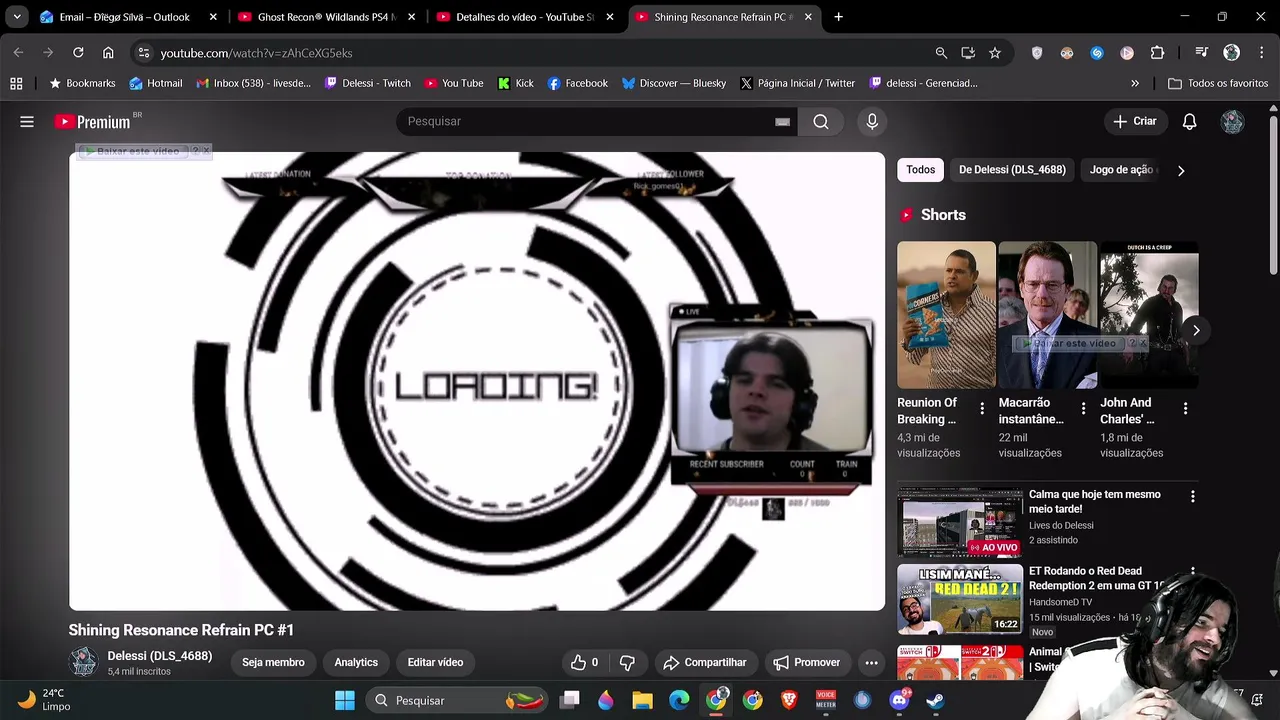Open the YouTube guide hamburger menu

27,121
